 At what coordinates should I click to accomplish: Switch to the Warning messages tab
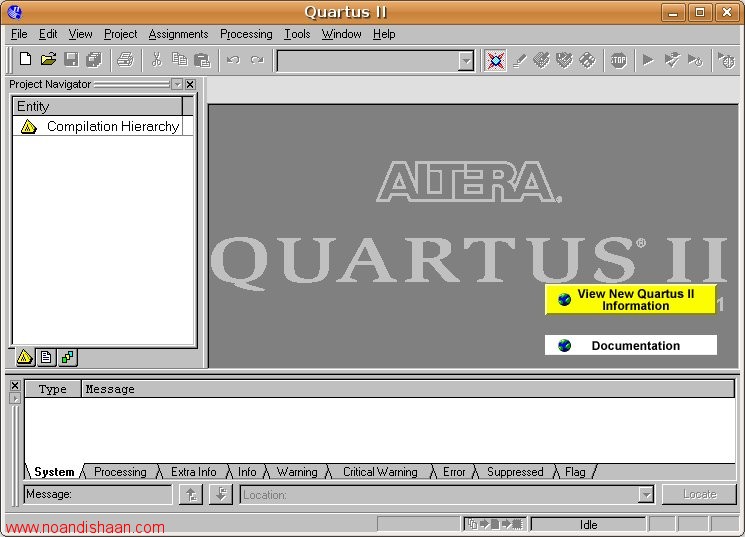[x=297, y=472]
